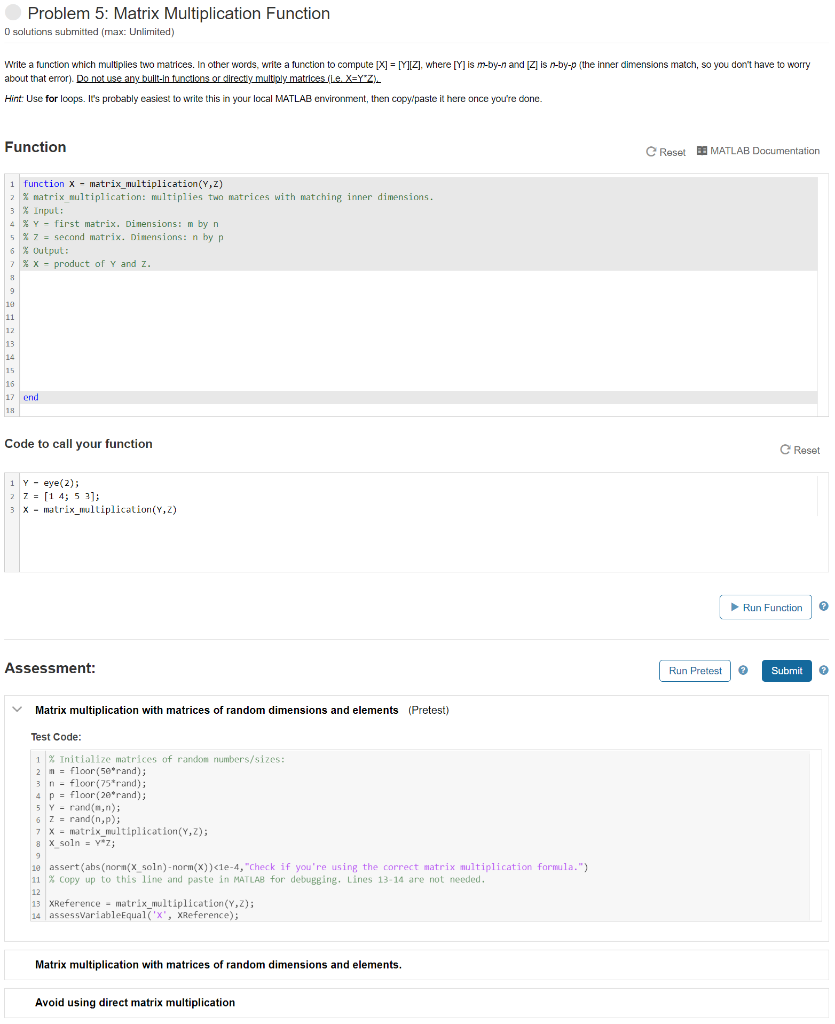Collapse the Pretest test chevron
This screenshot has height=1024, width=835.
tap(18, 709)
